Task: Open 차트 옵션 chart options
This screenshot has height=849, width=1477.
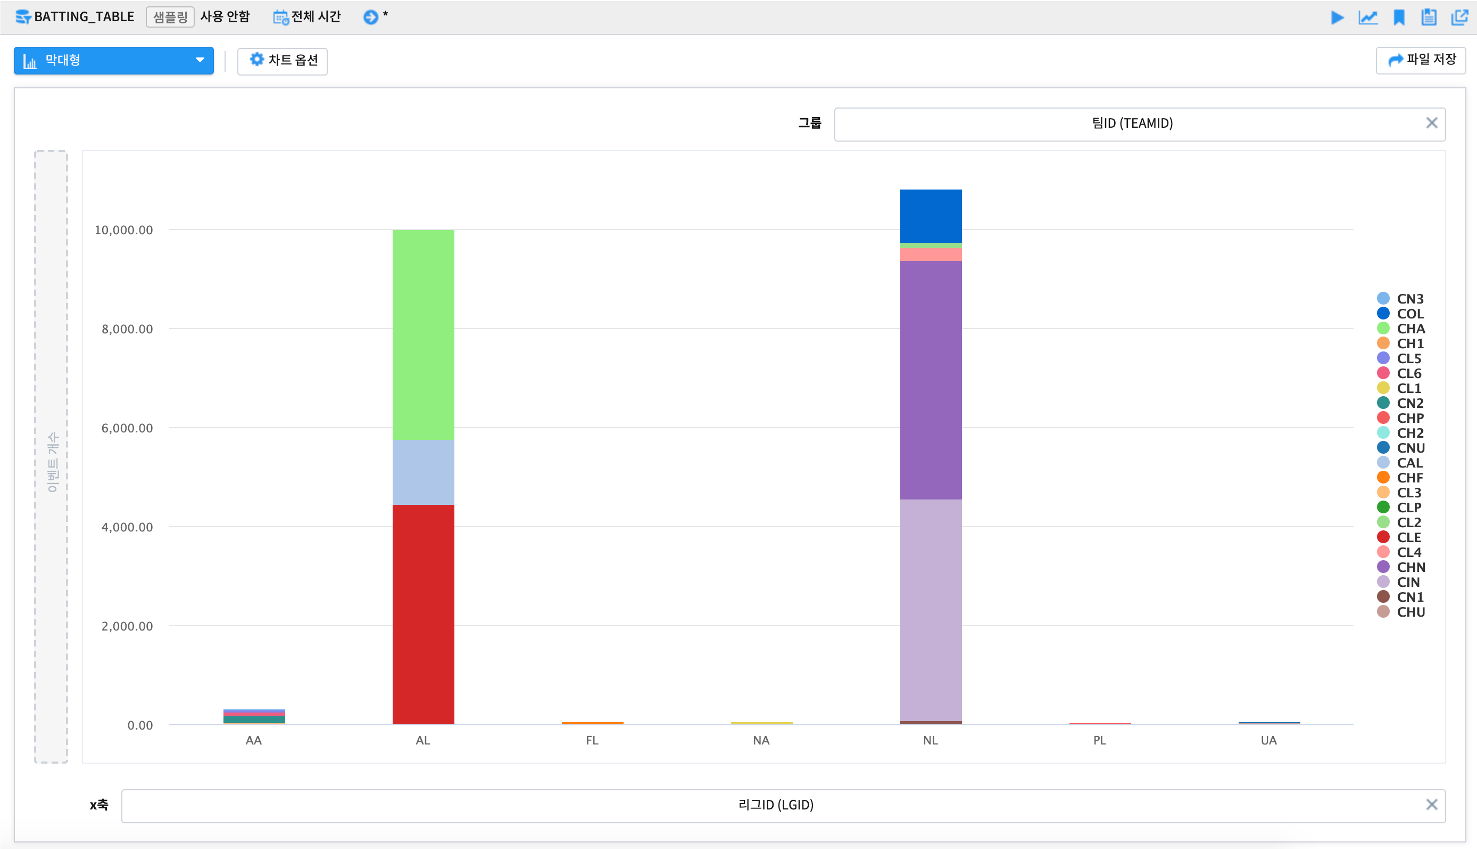Action: tap(282, 61)
